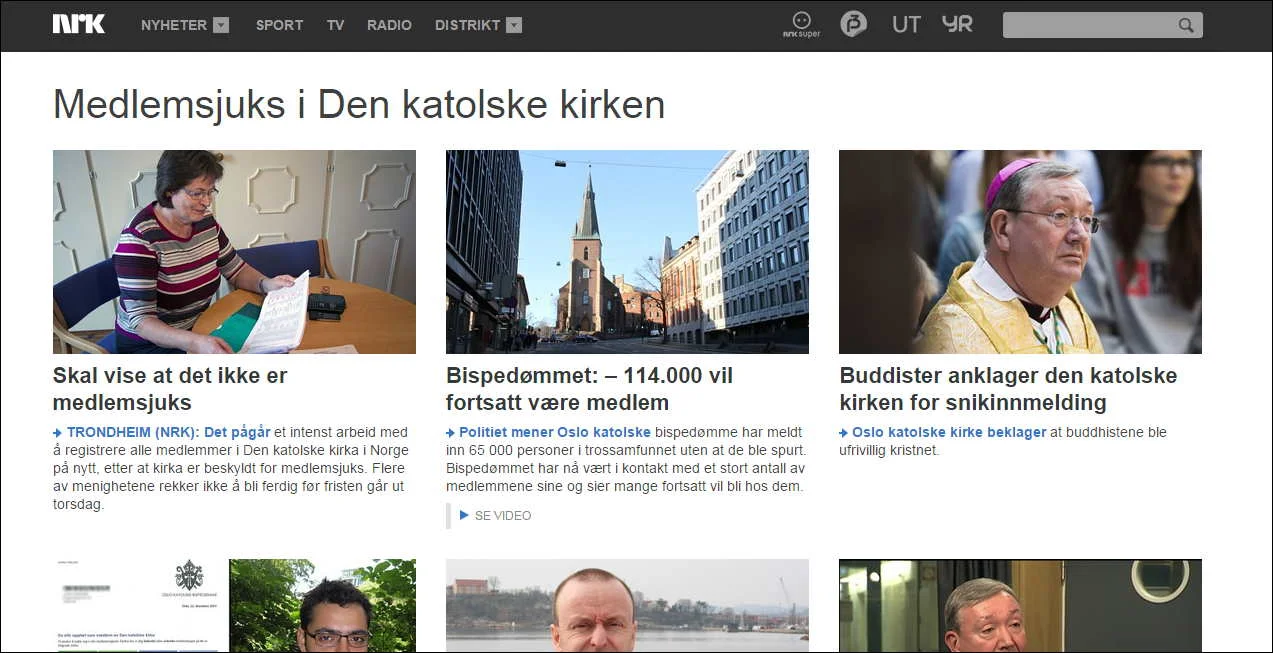Click the church spire photo thumbnail
This screenshot has height=653, width=1273.
pos(627,251)
